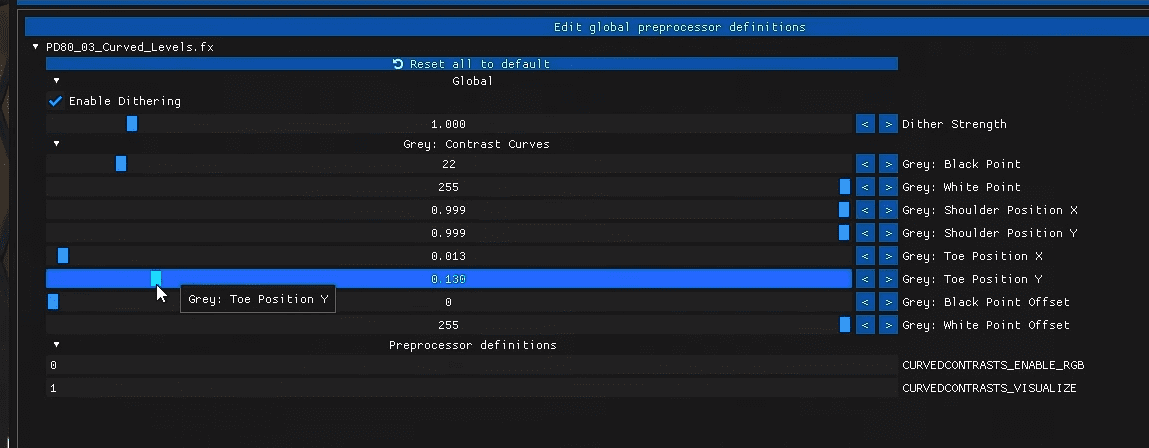The image size is (1149, 448).
Task: Increase Grey: White Point with right arrow
Action: [x=888, y=187]
